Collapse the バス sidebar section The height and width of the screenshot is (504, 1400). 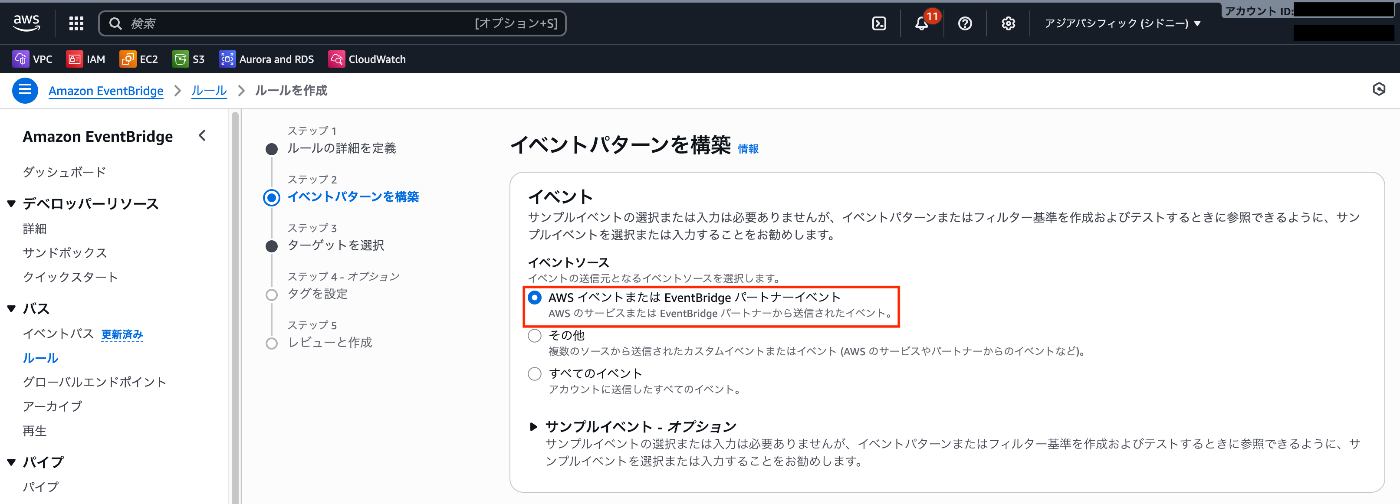[12, 309]
